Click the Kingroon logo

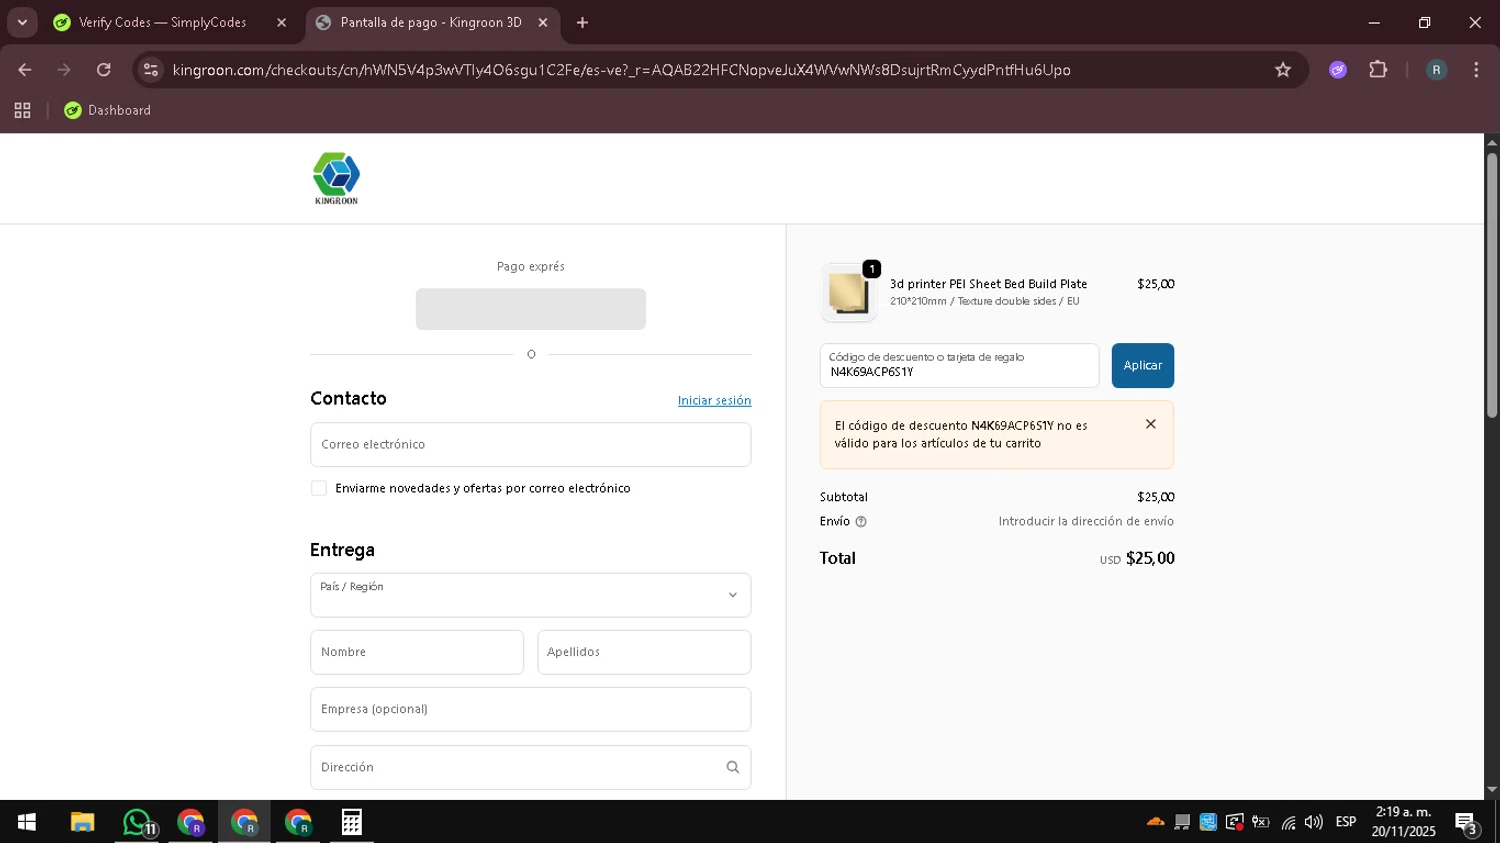pyautogui.click(x=336, y=178)
